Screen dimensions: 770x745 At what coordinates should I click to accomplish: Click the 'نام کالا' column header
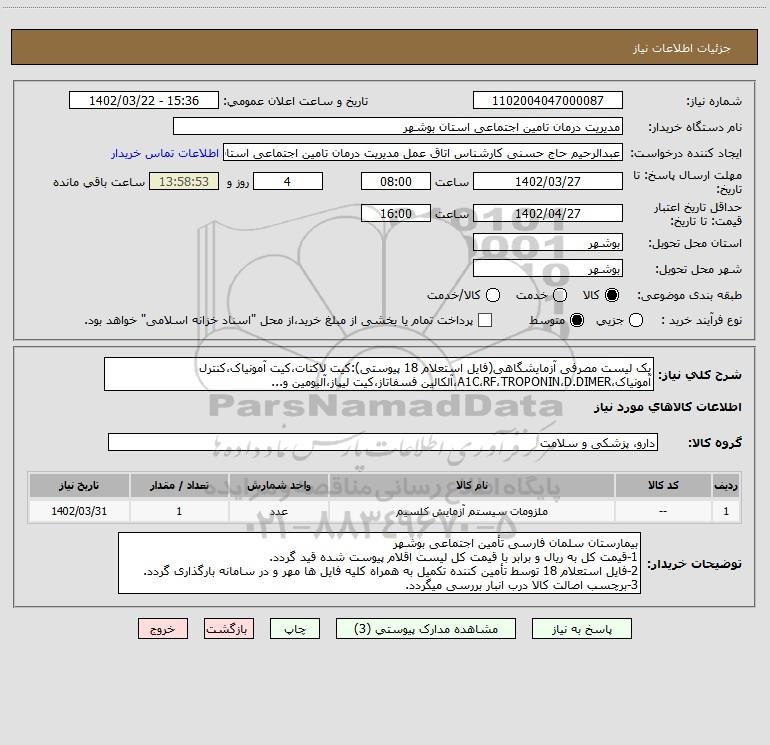point(471,485)
